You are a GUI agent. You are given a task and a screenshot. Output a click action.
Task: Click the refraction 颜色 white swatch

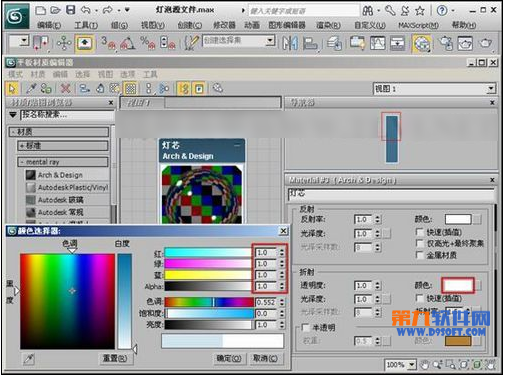point(458,285)
